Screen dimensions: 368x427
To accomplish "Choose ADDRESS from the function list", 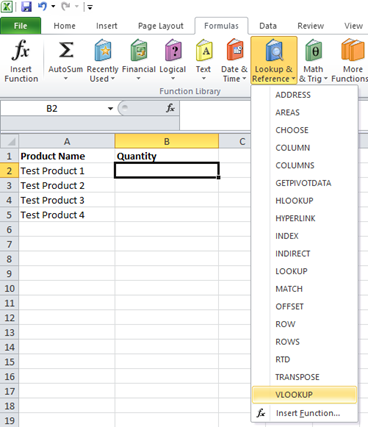I will [304, 95].
